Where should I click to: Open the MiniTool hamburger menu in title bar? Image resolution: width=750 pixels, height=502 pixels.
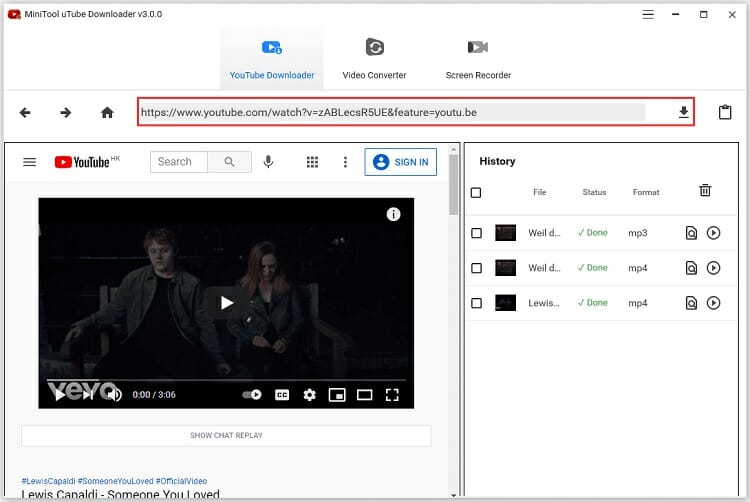click(x=648, y=14)
